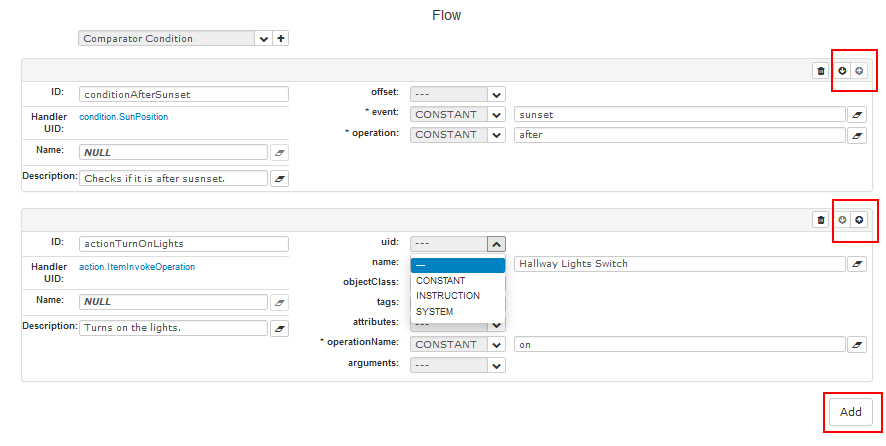Clear the sunset event value with eraser
Viewport: 886px width, 446px height.
[857, 115]
